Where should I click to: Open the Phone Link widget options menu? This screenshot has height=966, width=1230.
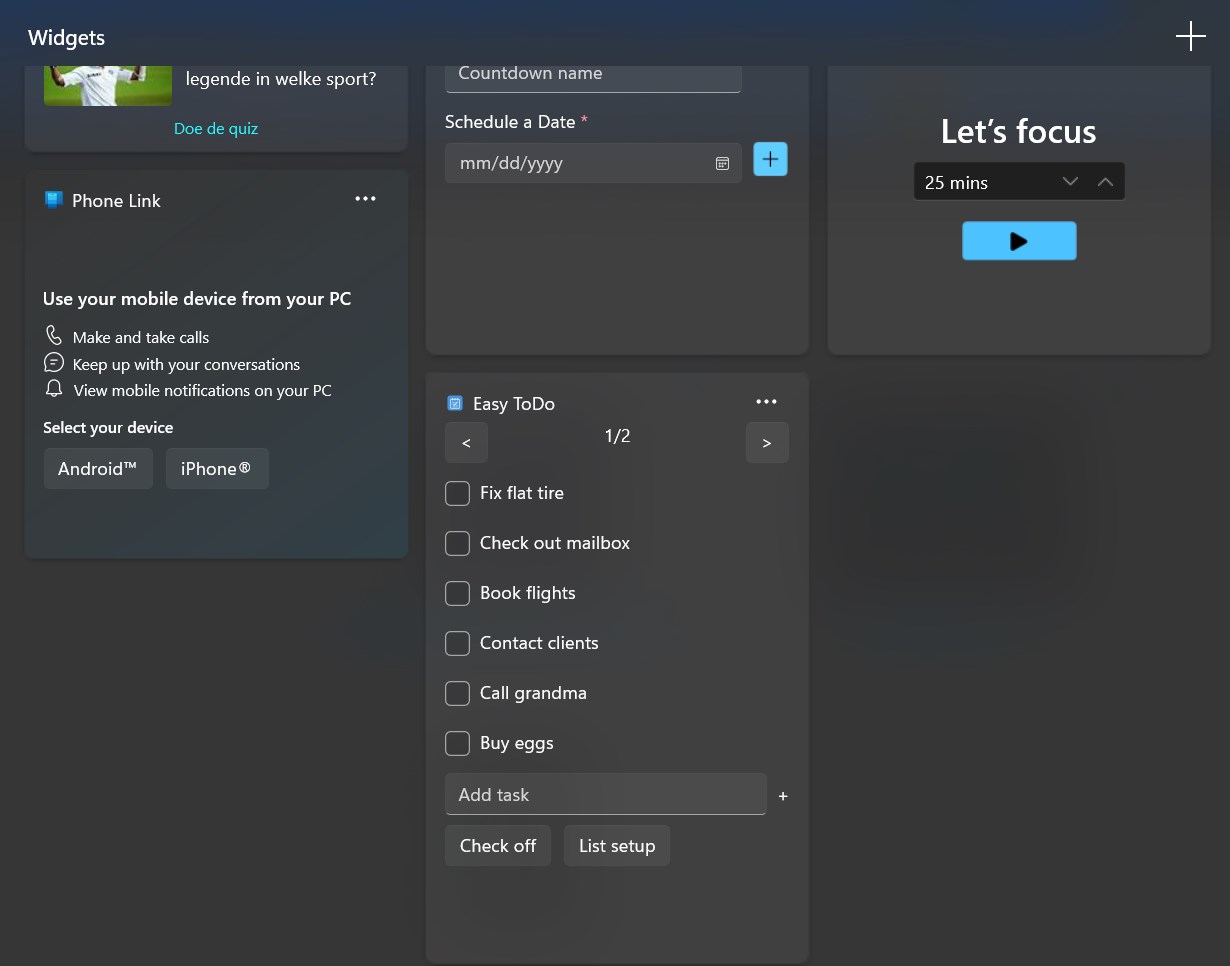(365, 198)
